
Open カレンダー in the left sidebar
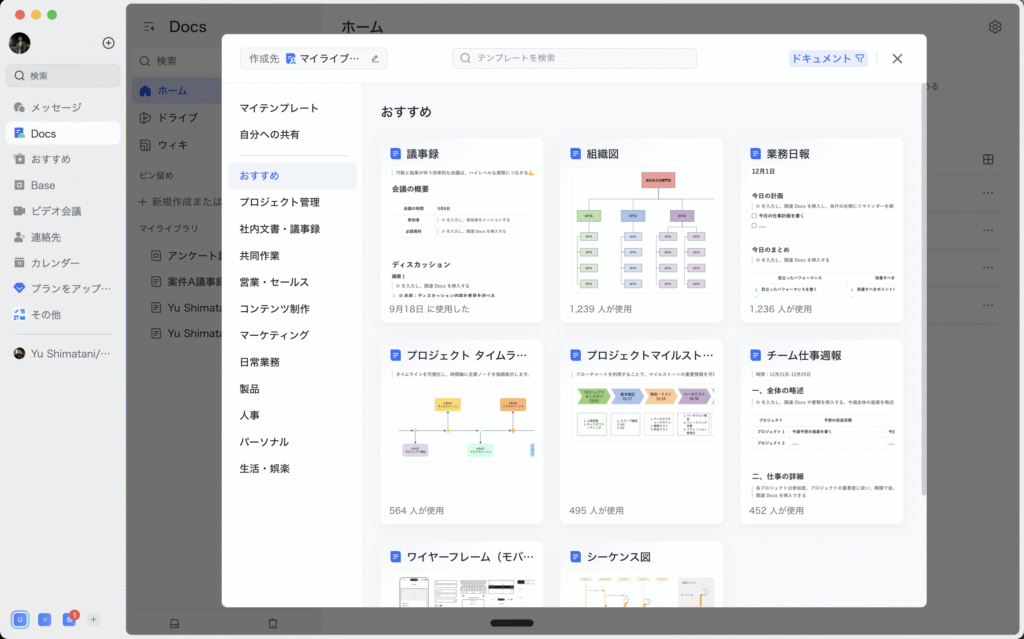coord(55,263)
